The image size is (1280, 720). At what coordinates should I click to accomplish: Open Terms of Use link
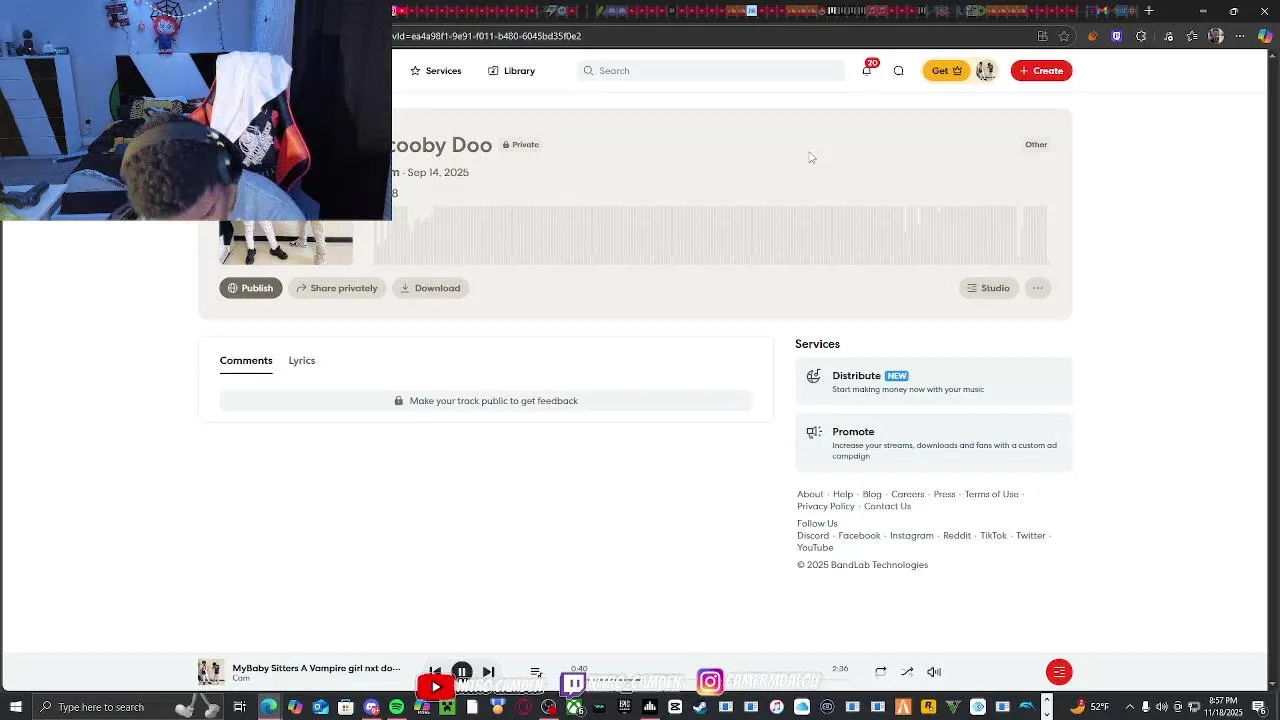991,494
